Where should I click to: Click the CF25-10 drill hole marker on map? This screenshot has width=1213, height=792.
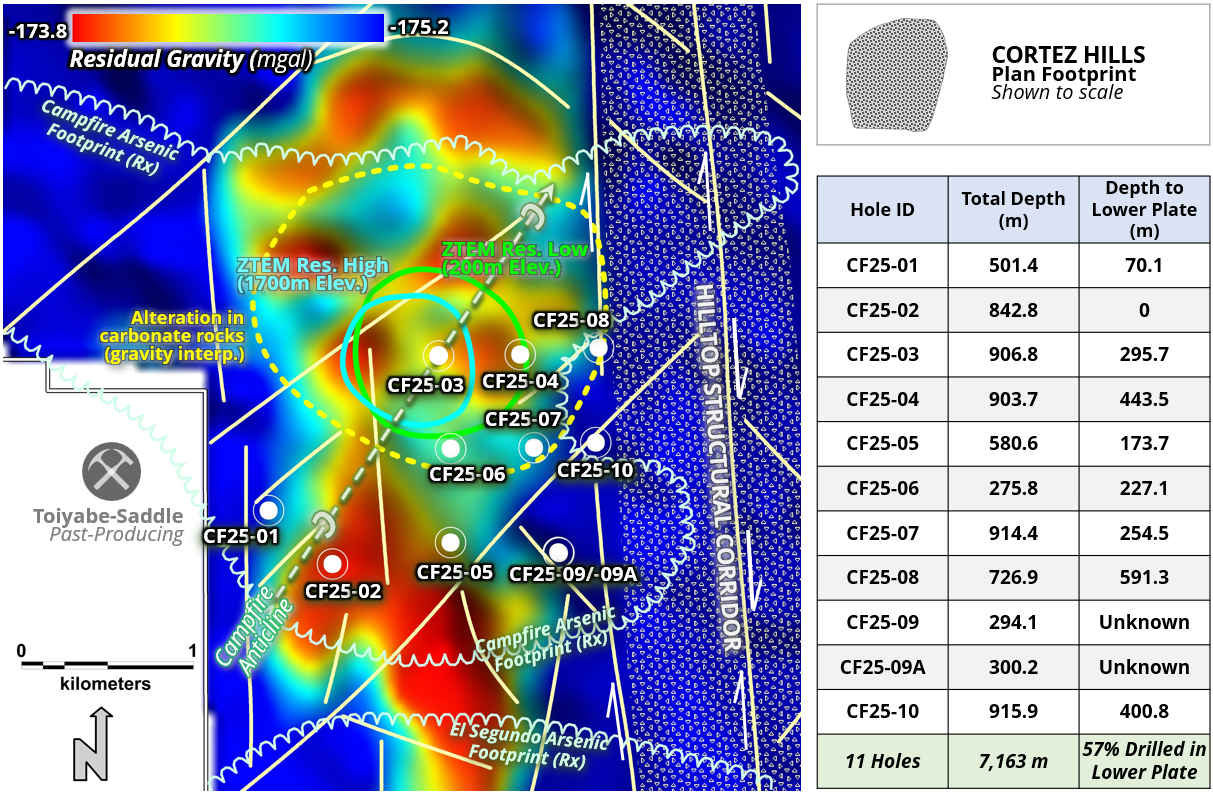[x=594, y=441]
